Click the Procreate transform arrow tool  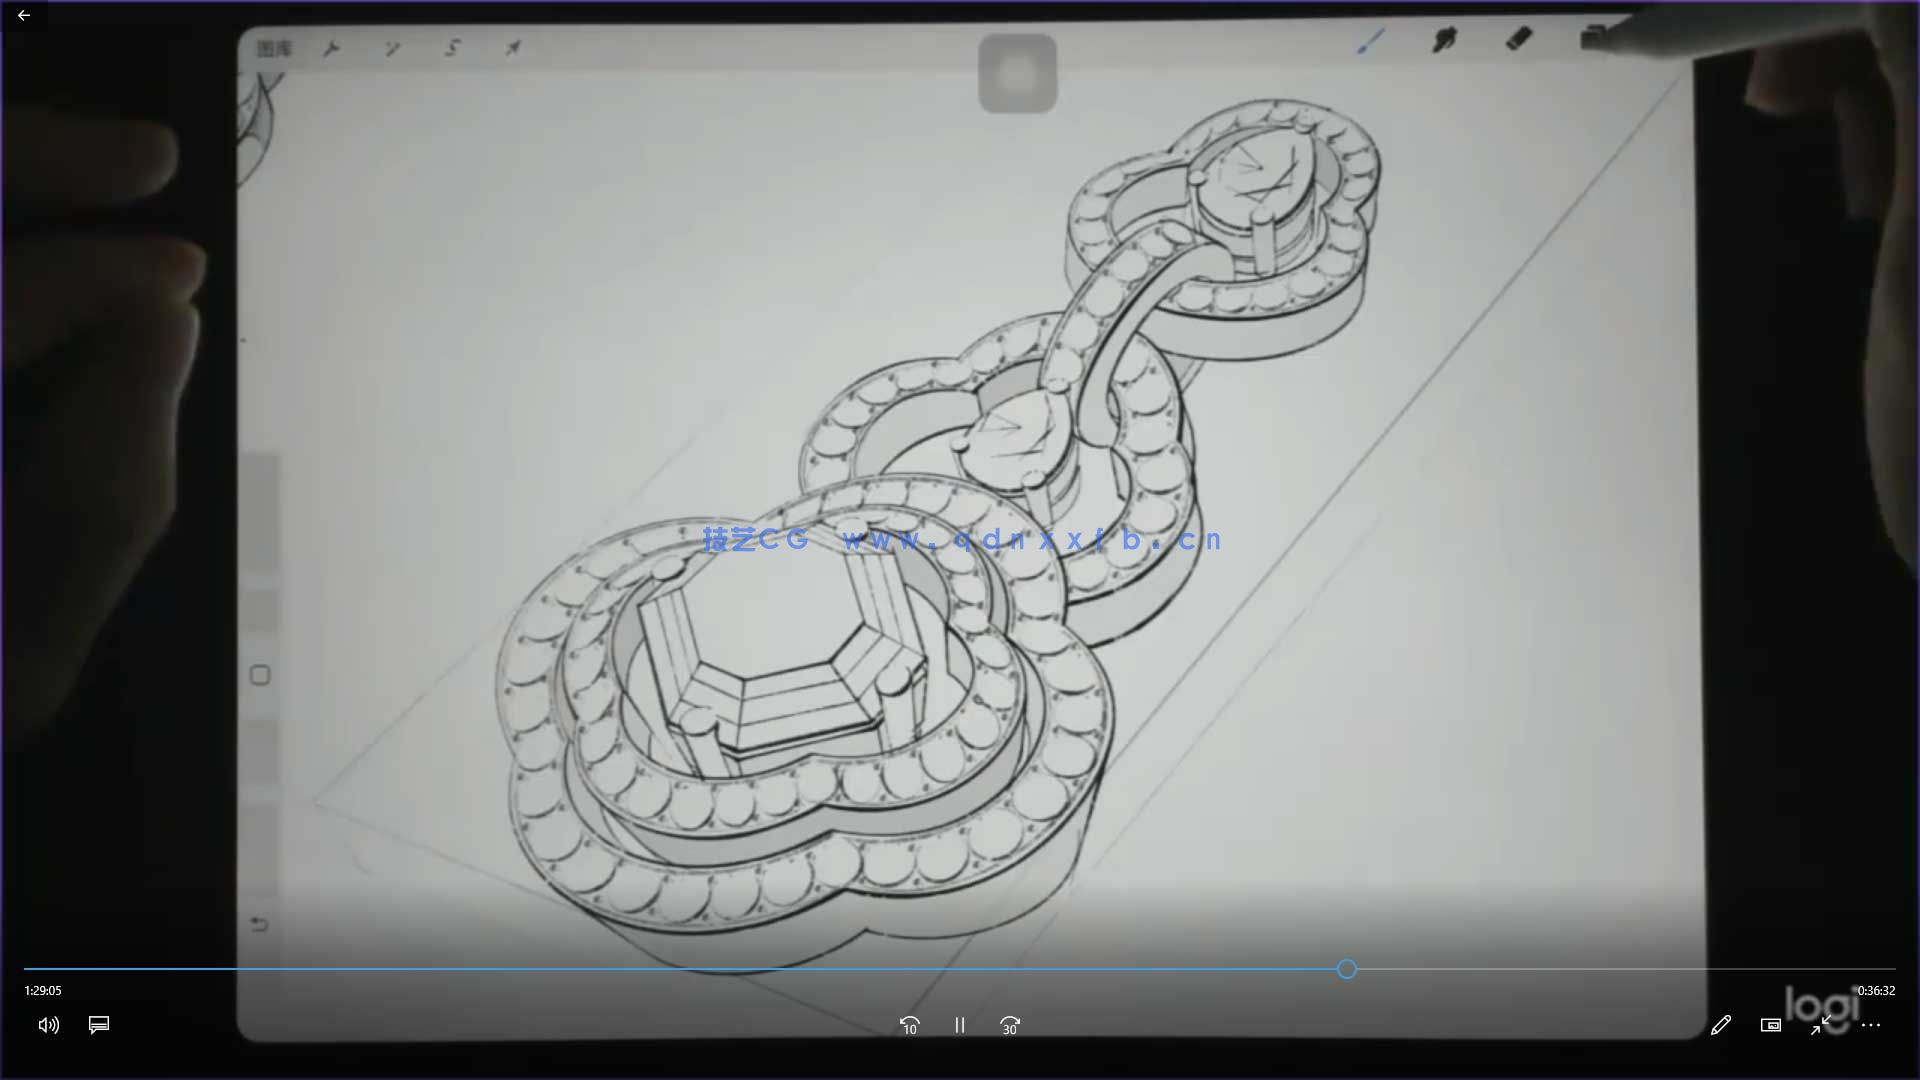(513, 48)
